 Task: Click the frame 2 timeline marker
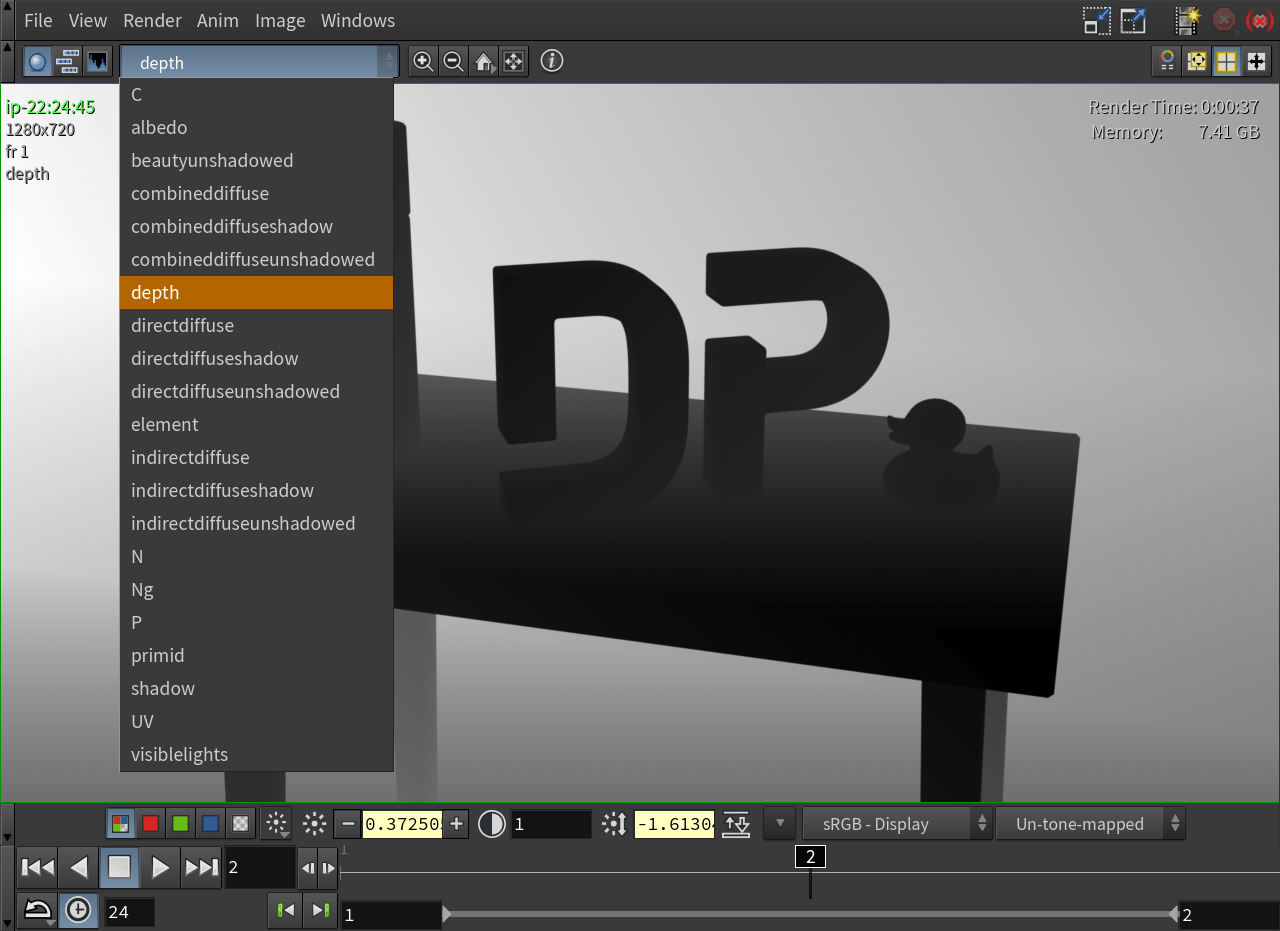[810, 857]
